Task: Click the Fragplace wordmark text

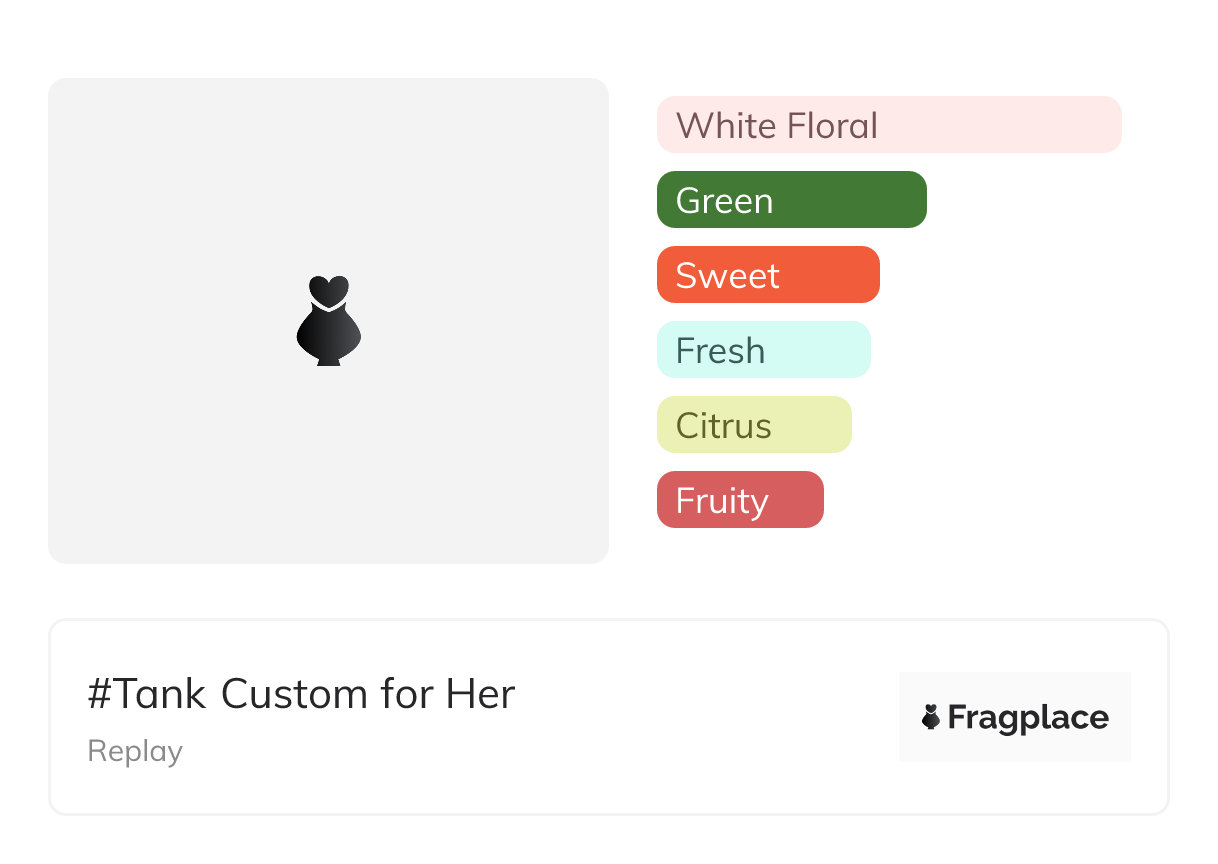Action: (1028, 718)
